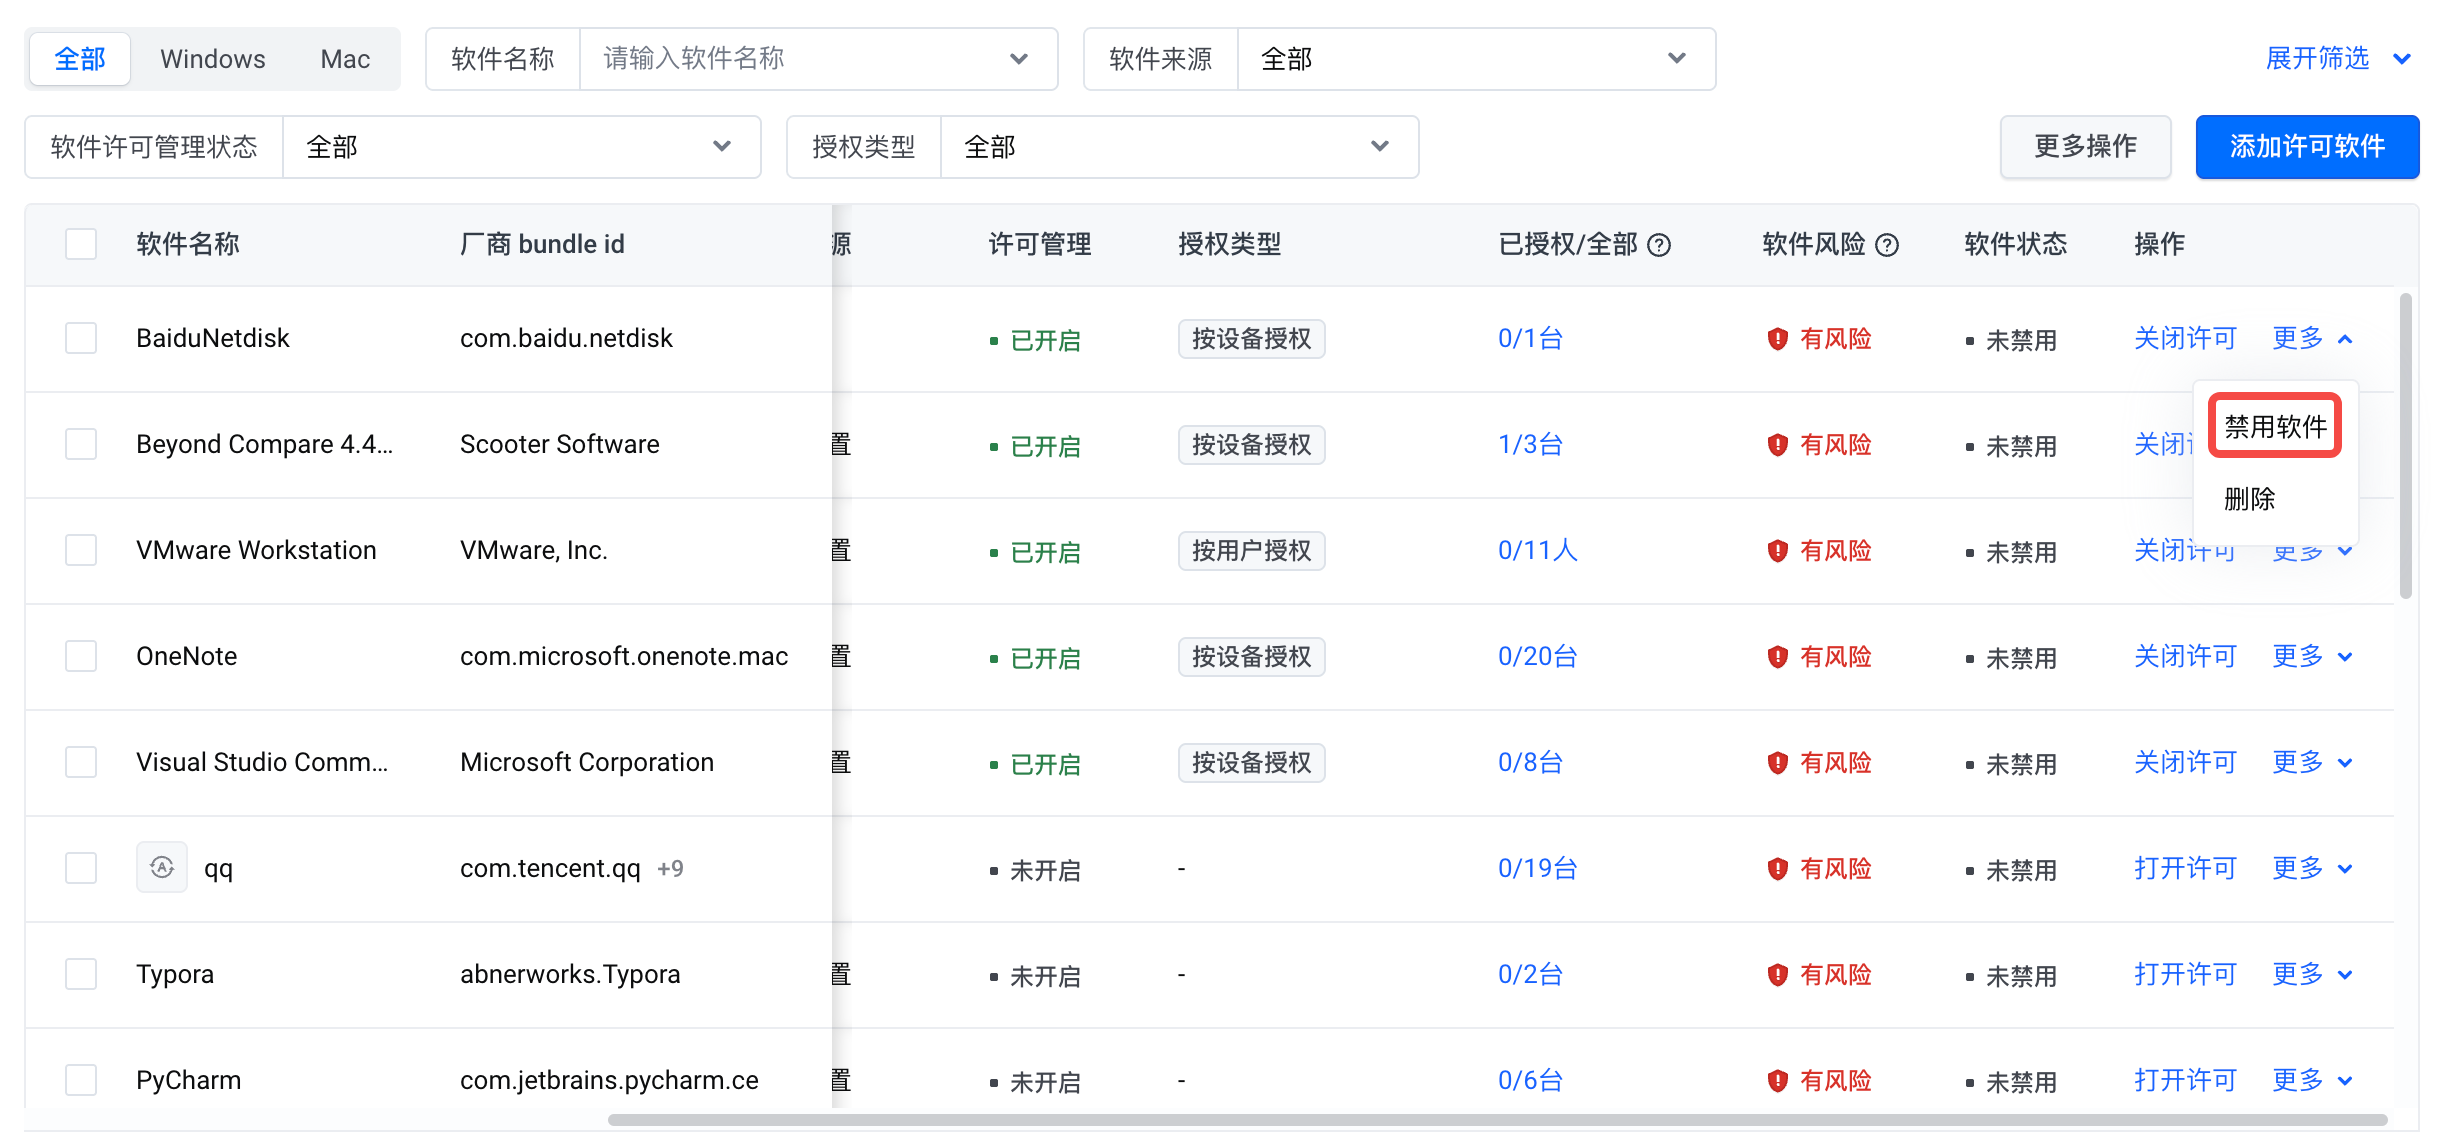Open the 授权类型 filter dropdown
The width and height of the screenshot is (2448, 1138).
coord(1178,147)
